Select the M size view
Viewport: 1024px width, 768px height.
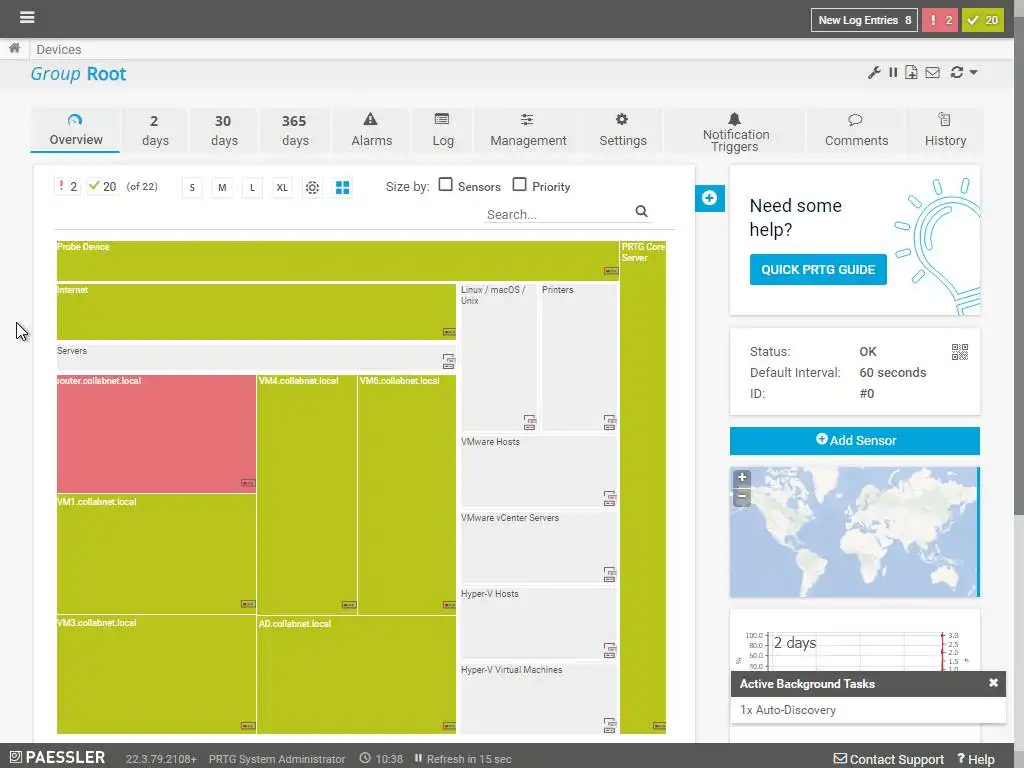coord(222,188)
